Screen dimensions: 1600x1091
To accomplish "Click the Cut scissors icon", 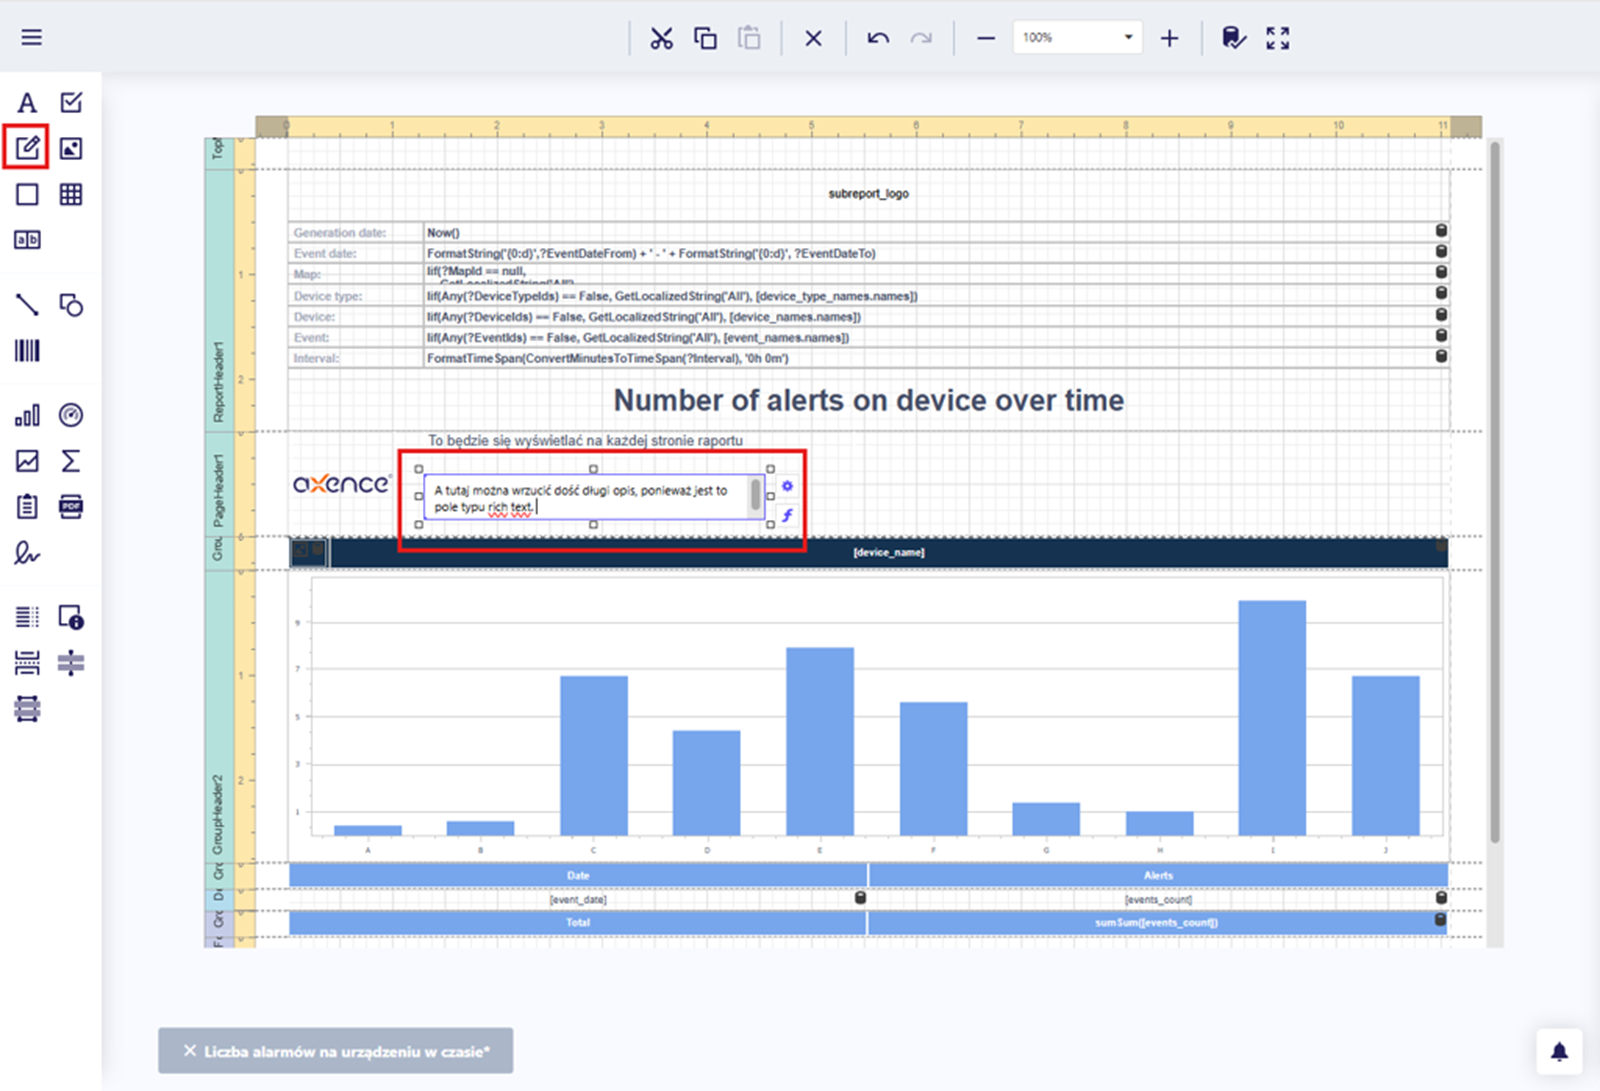I will click(x=661, y=39).
